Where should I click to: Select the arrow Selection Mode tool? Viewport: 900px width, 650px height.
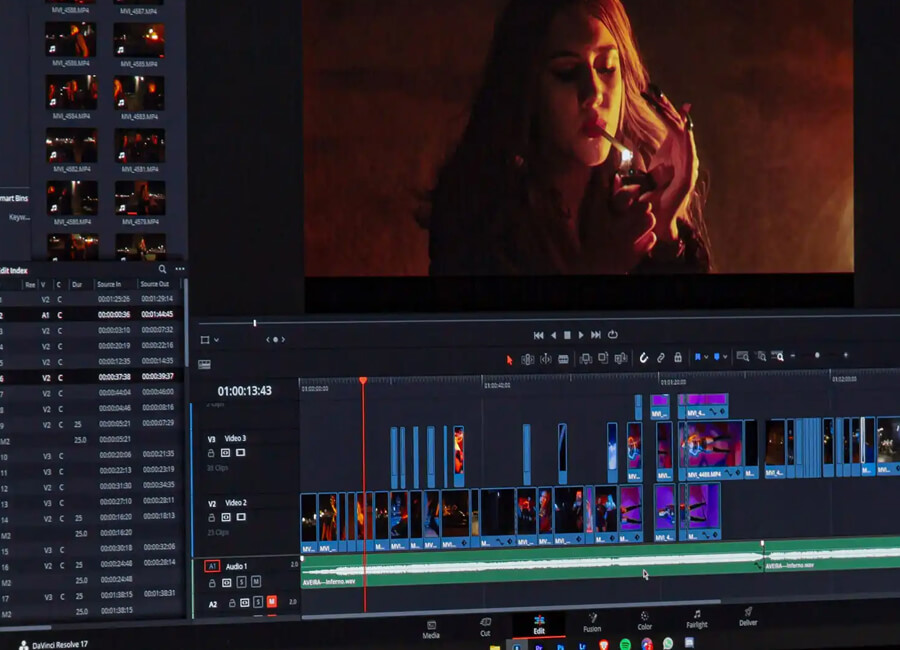tap(509, 358)
